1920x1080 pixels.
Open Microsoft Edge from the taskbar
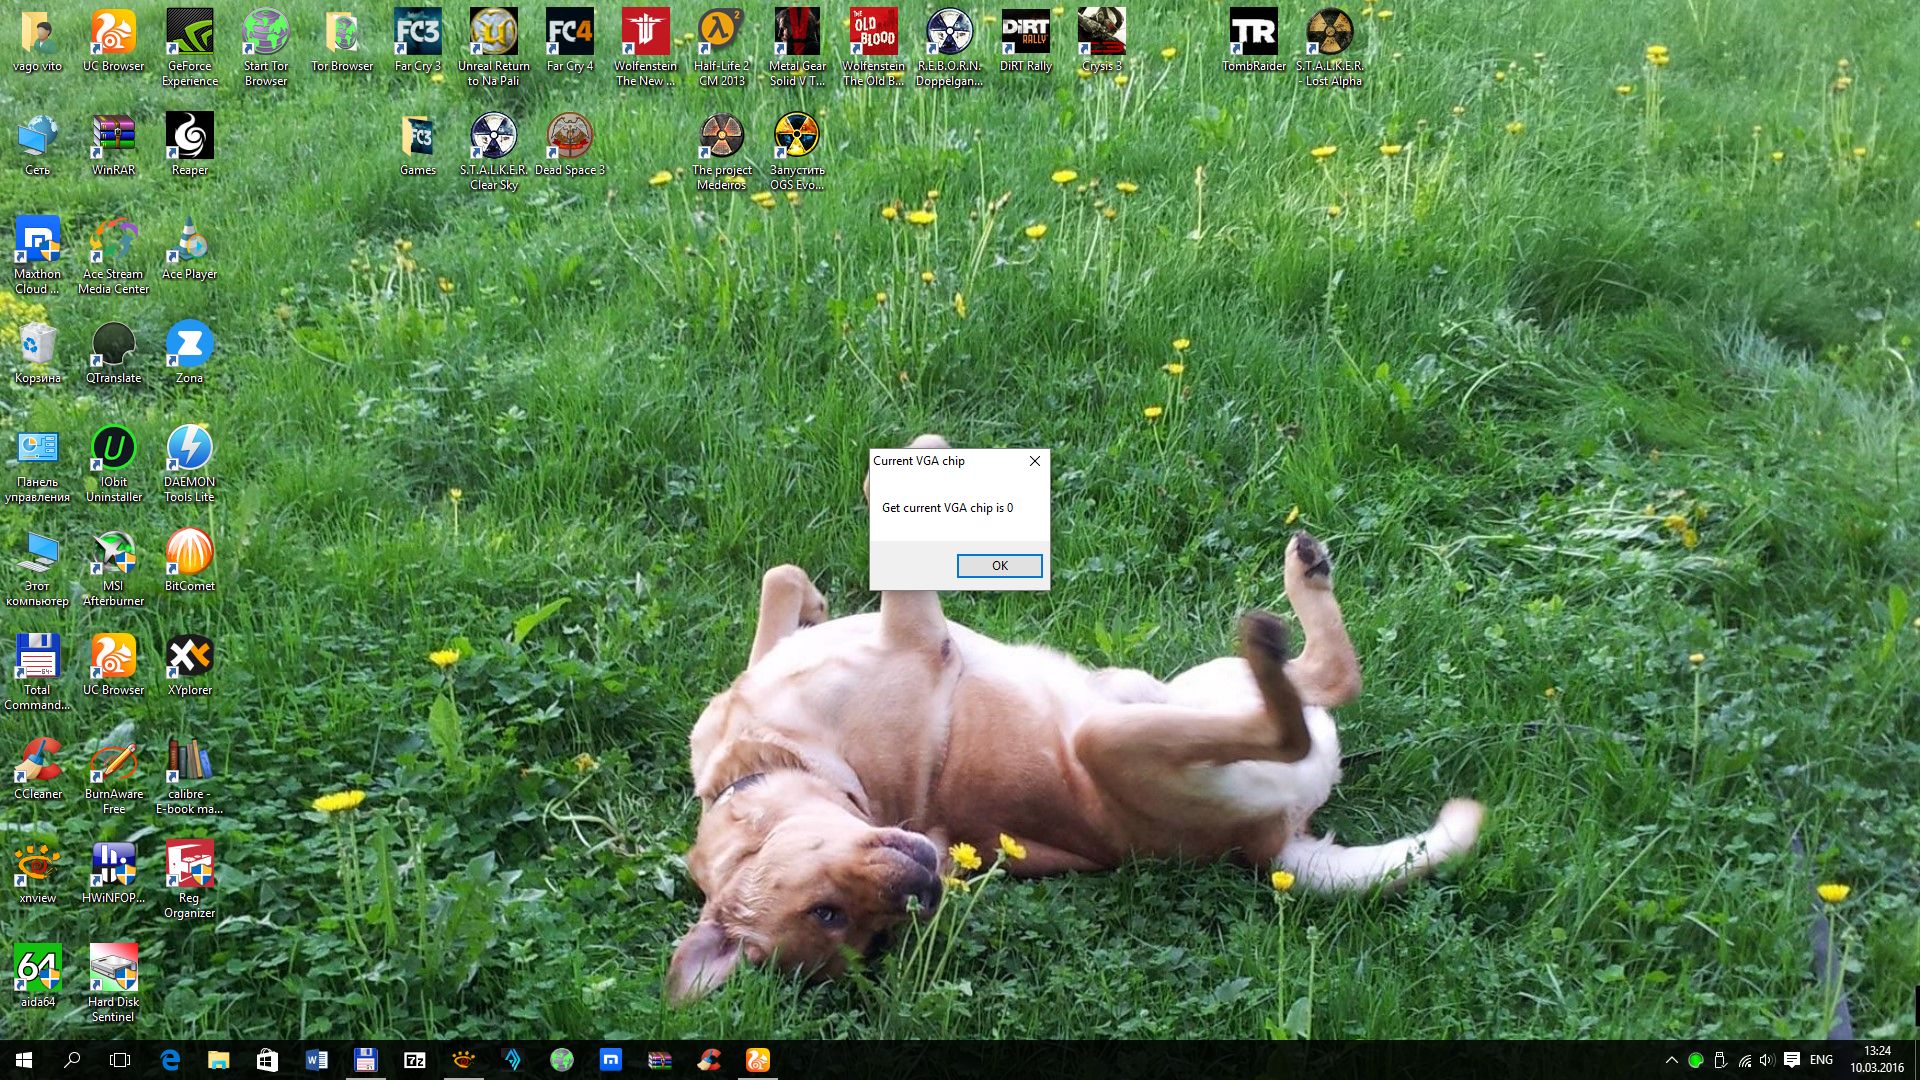(170, 1060)
